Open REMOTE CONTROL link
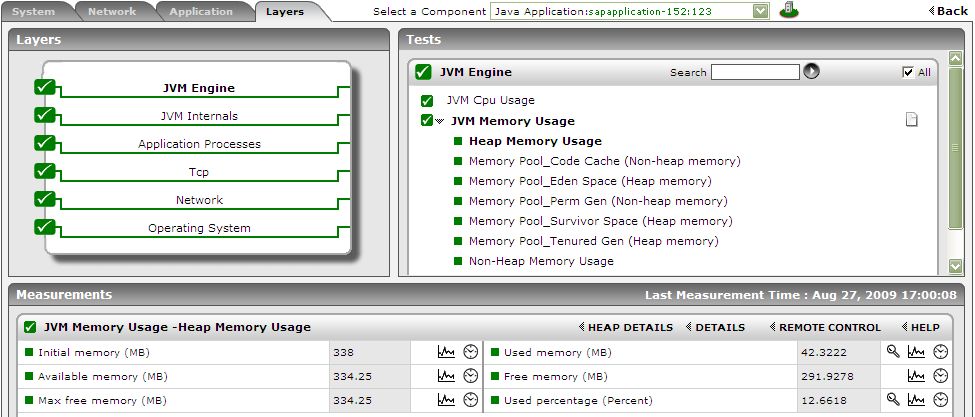The height and width of the screenshot is (417, 975). 825,328
